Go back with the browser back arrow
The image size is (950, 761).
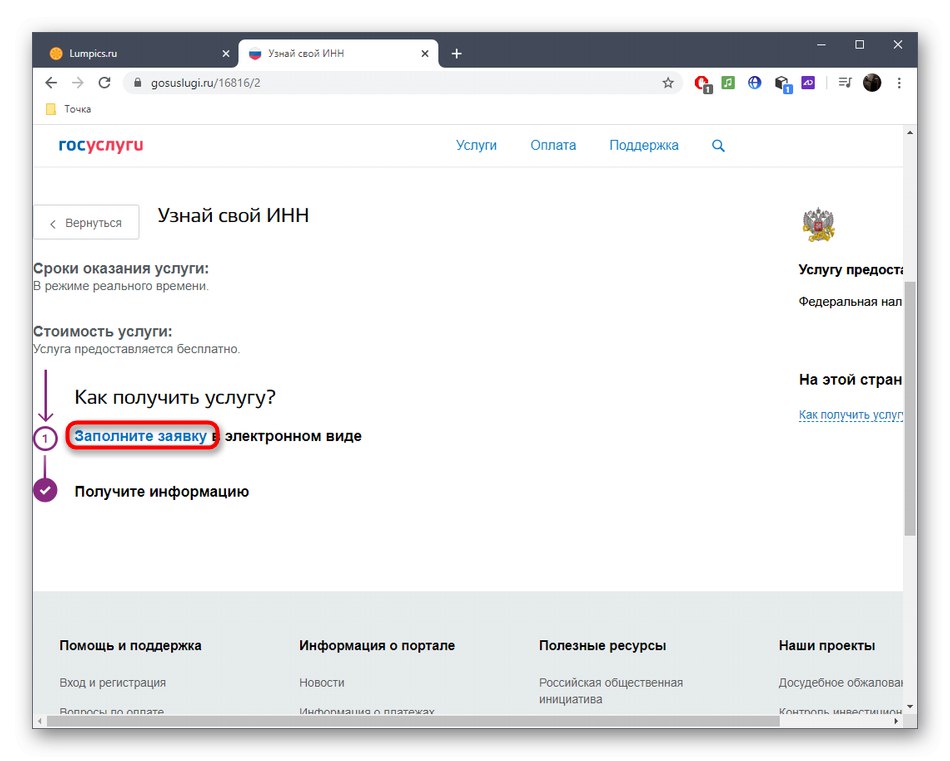point(51,83)
